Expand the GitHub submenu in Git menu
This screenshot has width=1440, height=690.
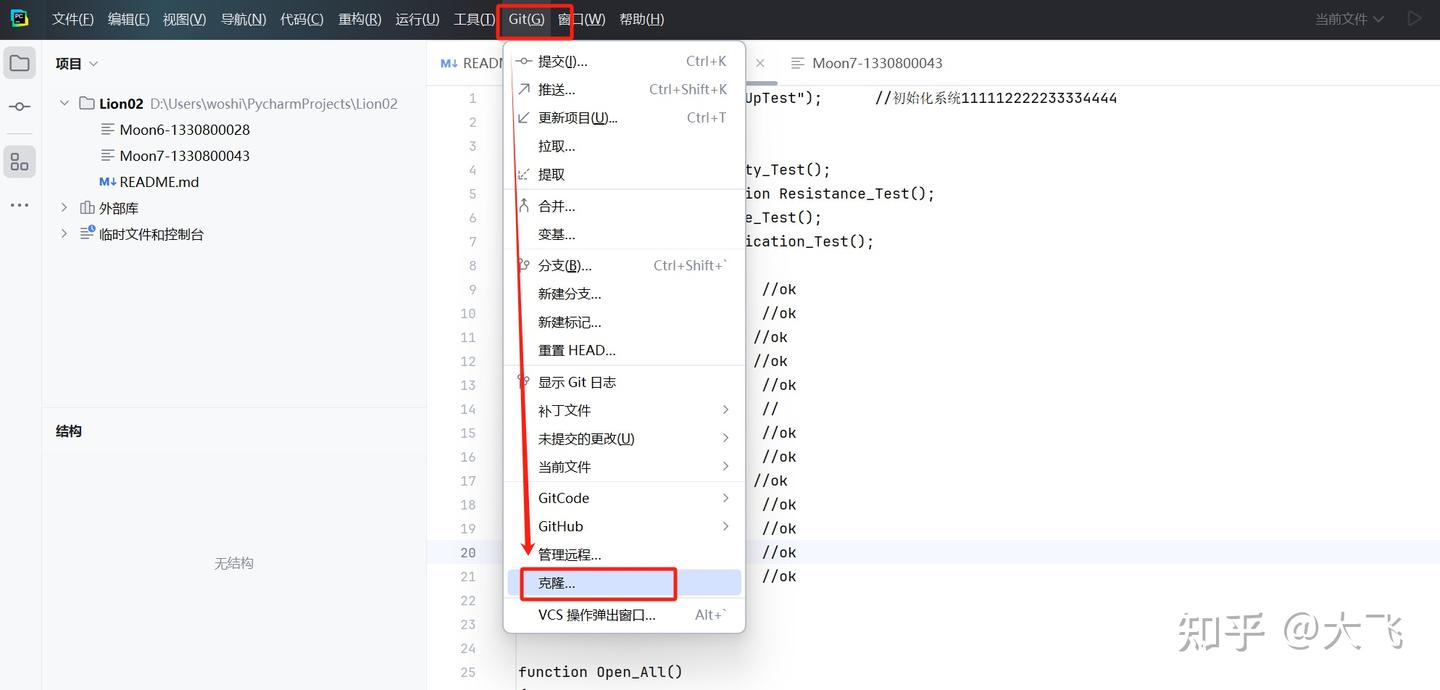(560, 526)
